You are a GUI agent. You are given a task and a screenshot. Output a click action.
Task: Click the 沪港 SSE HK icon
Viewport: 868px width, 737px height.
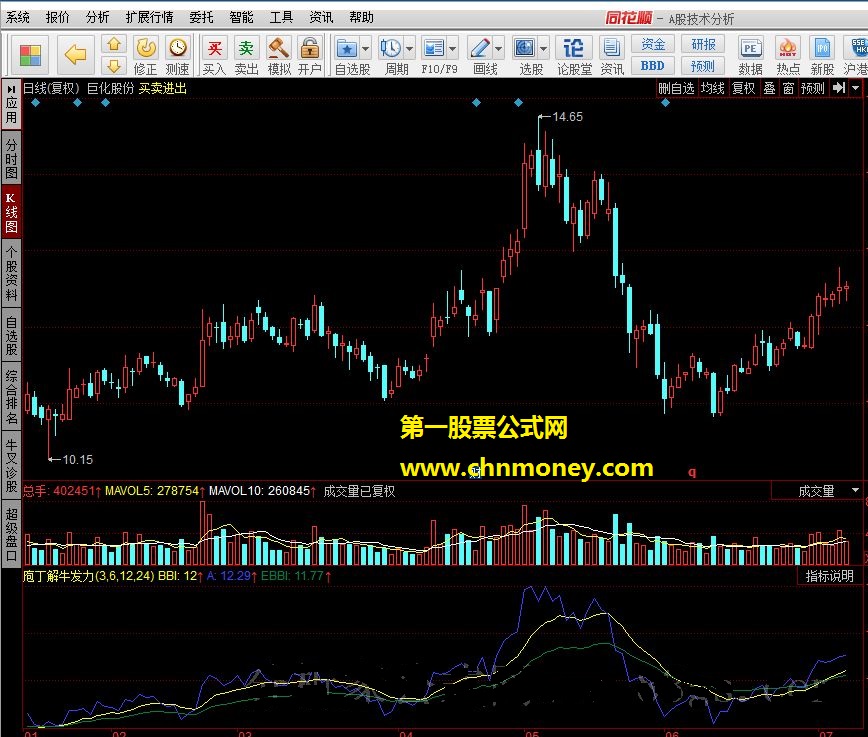856,48
